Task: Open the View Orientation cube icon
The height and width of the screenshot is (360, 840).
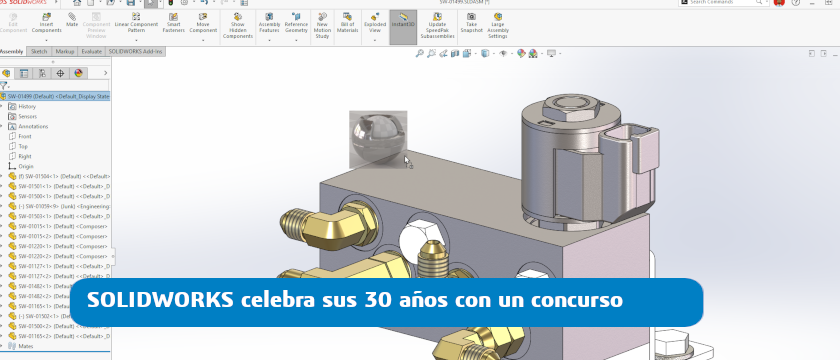Action: (x=467, y=54)
